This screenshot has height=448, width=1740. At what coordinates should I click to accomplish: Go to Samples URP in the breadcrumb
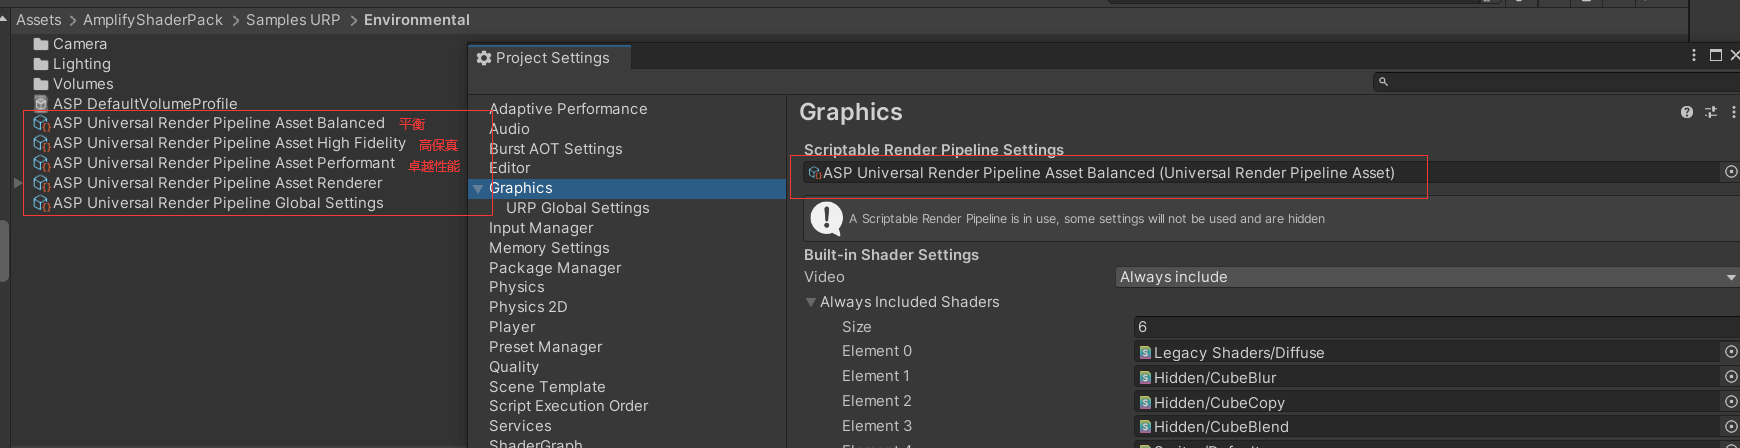[x=293, y=20]
